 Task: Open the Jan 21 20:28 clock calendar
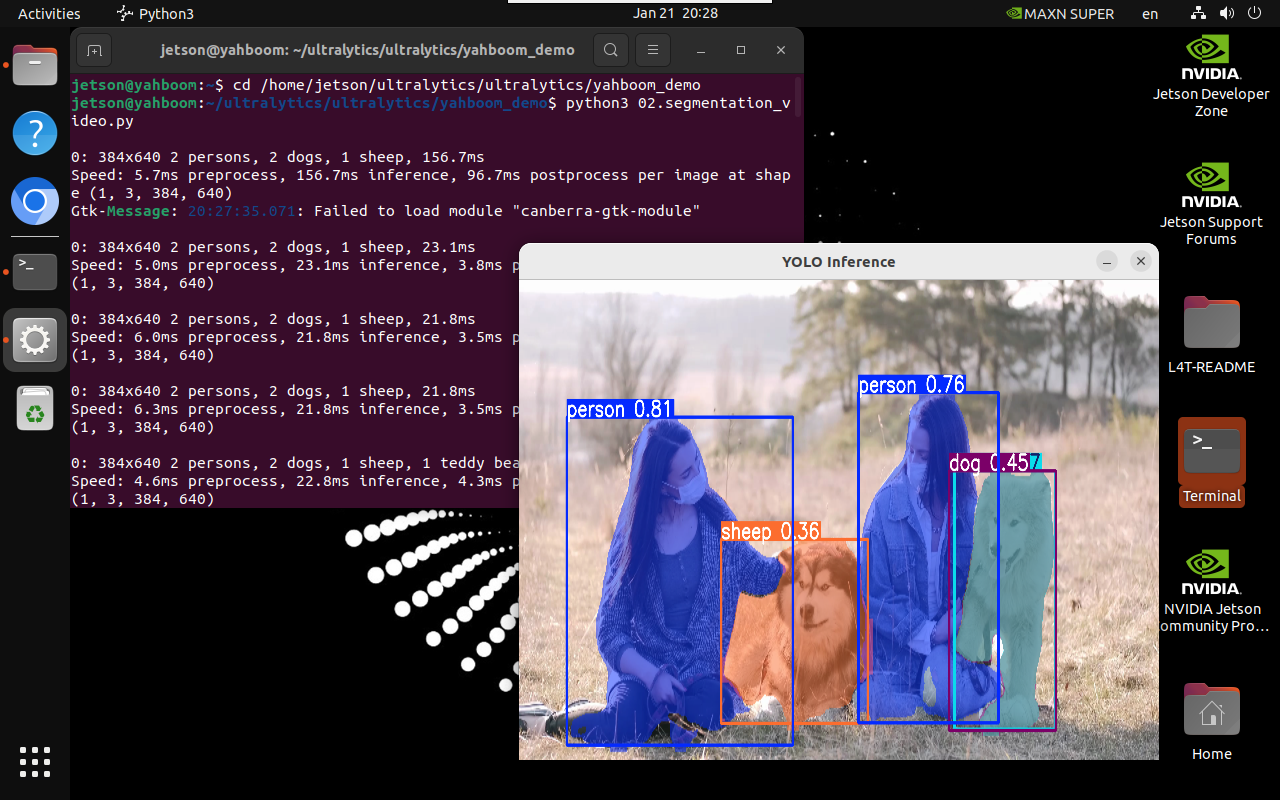(675, 13)
